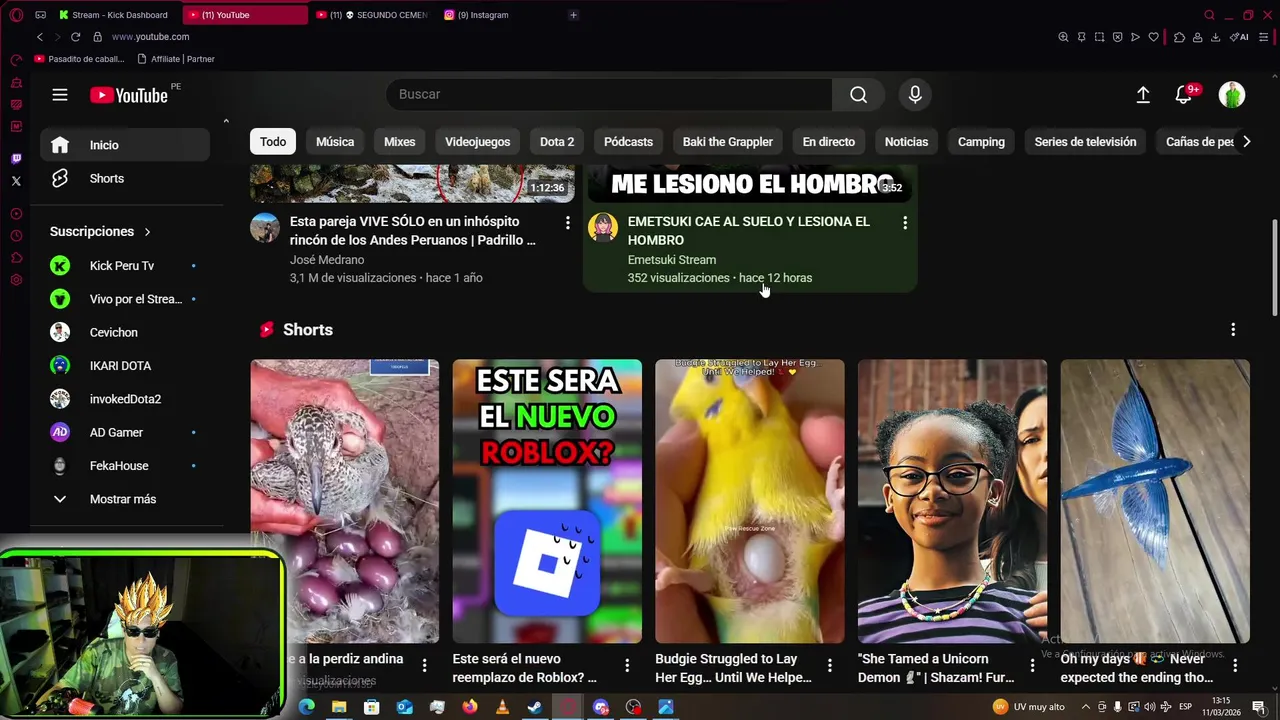This screenshot has width=1280, height=720.
Task: Play the ESTE SERA EL NUEVO ROBLOX short
Action: click(547, 501)
